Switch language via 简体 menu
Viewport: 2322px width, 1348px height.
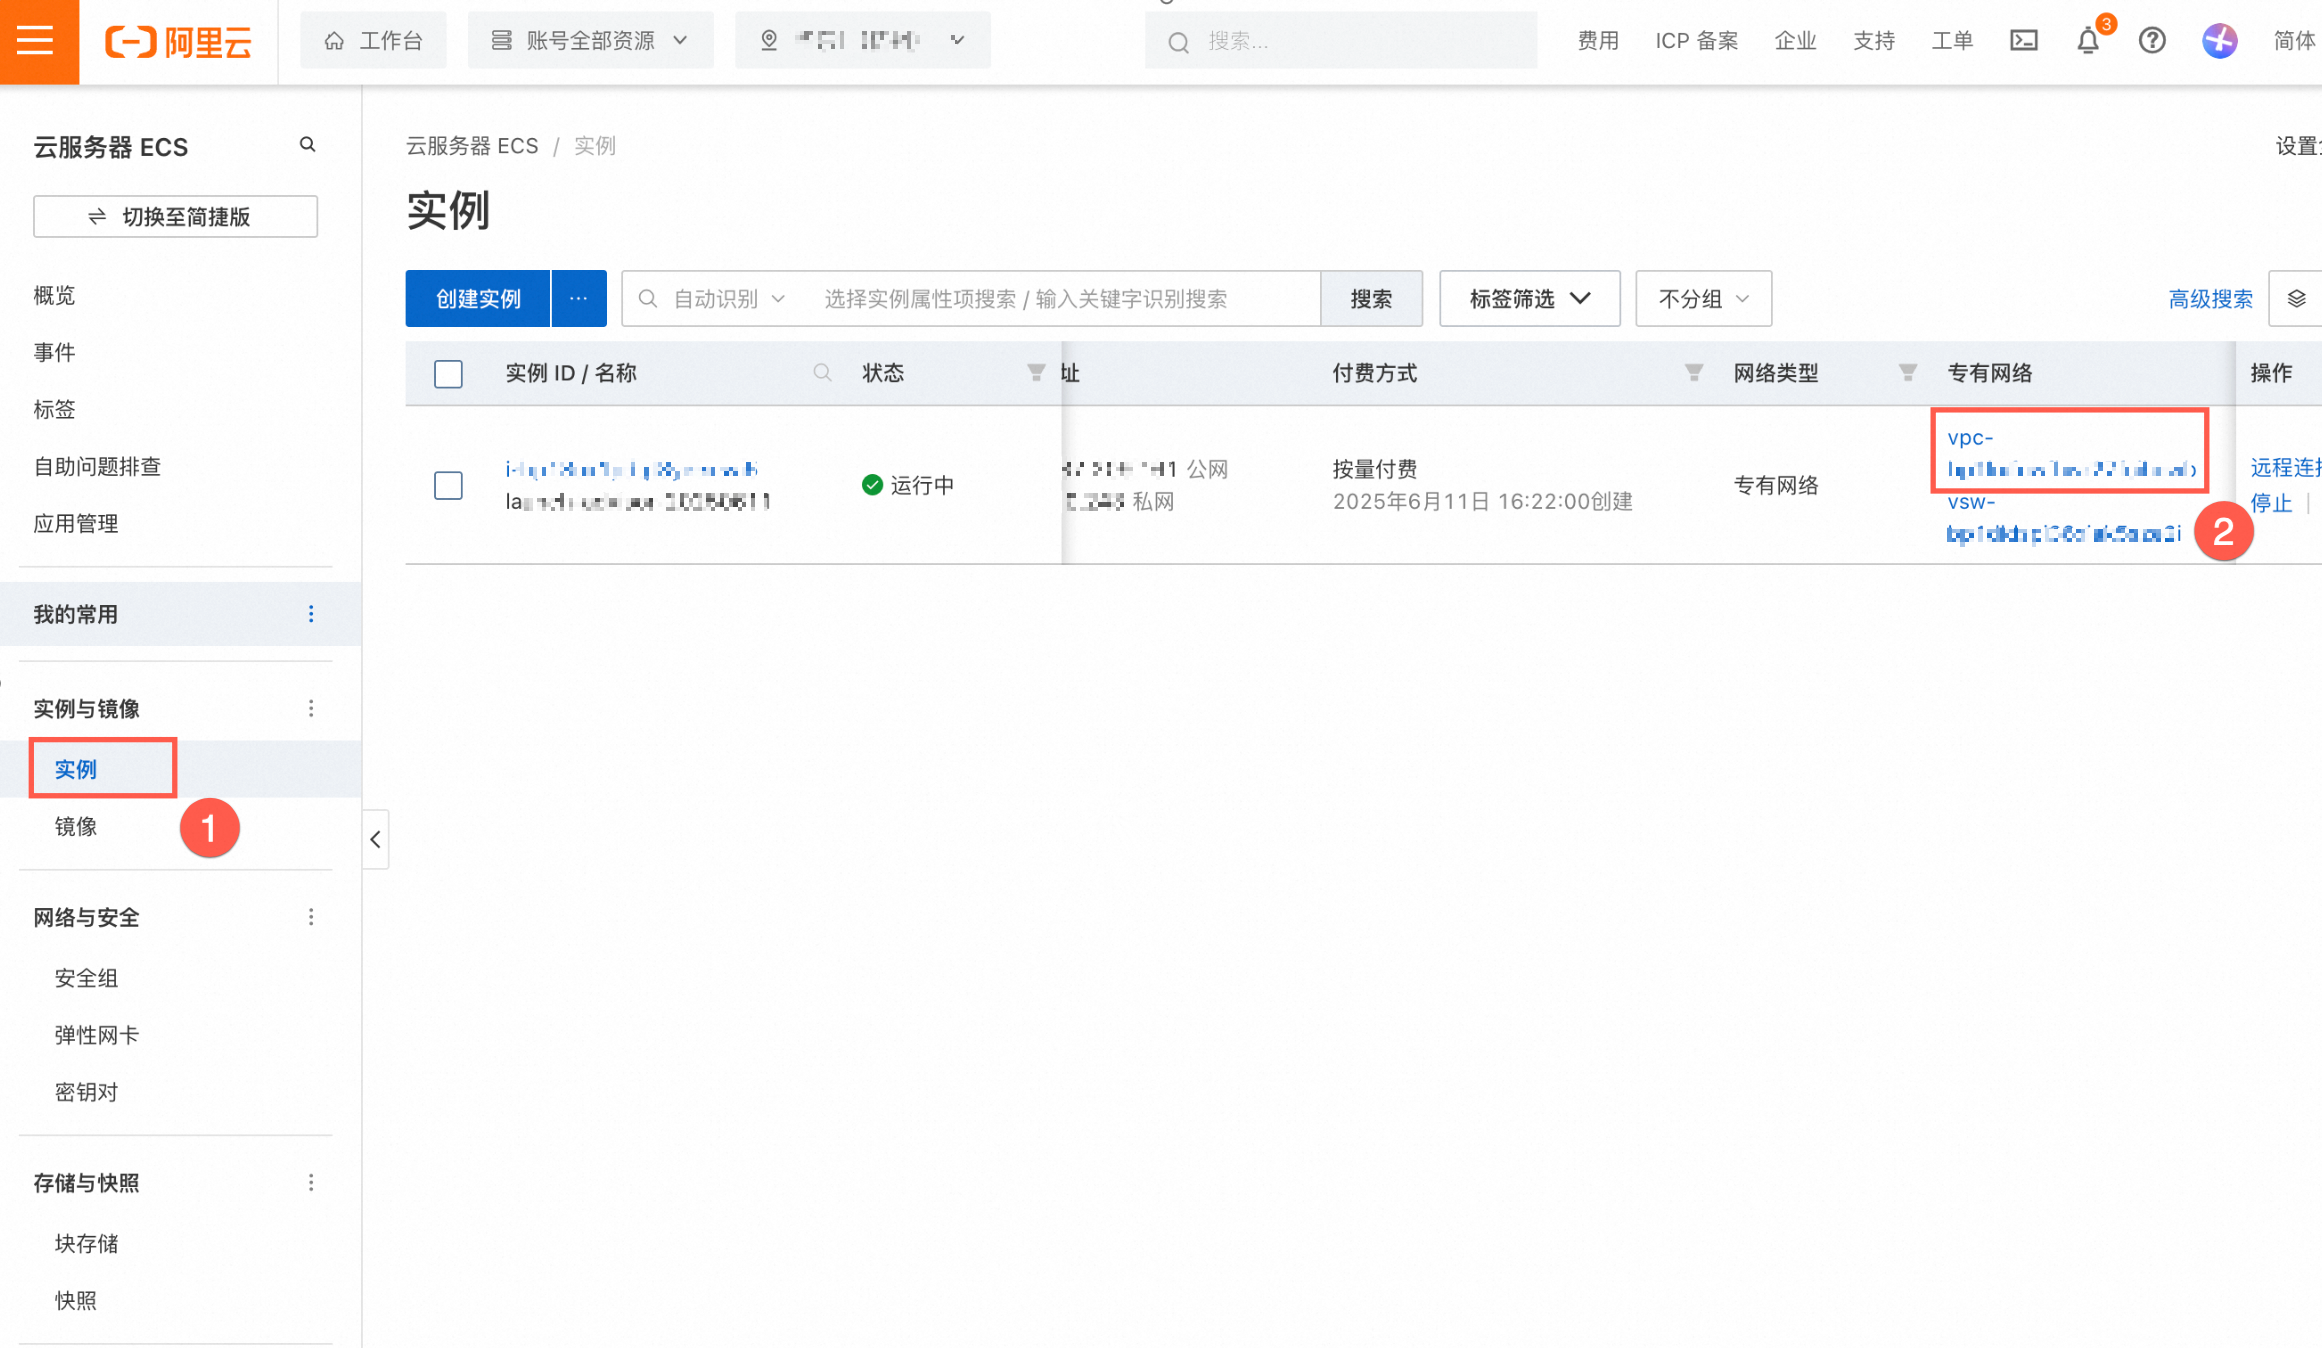pos(2294,41)
